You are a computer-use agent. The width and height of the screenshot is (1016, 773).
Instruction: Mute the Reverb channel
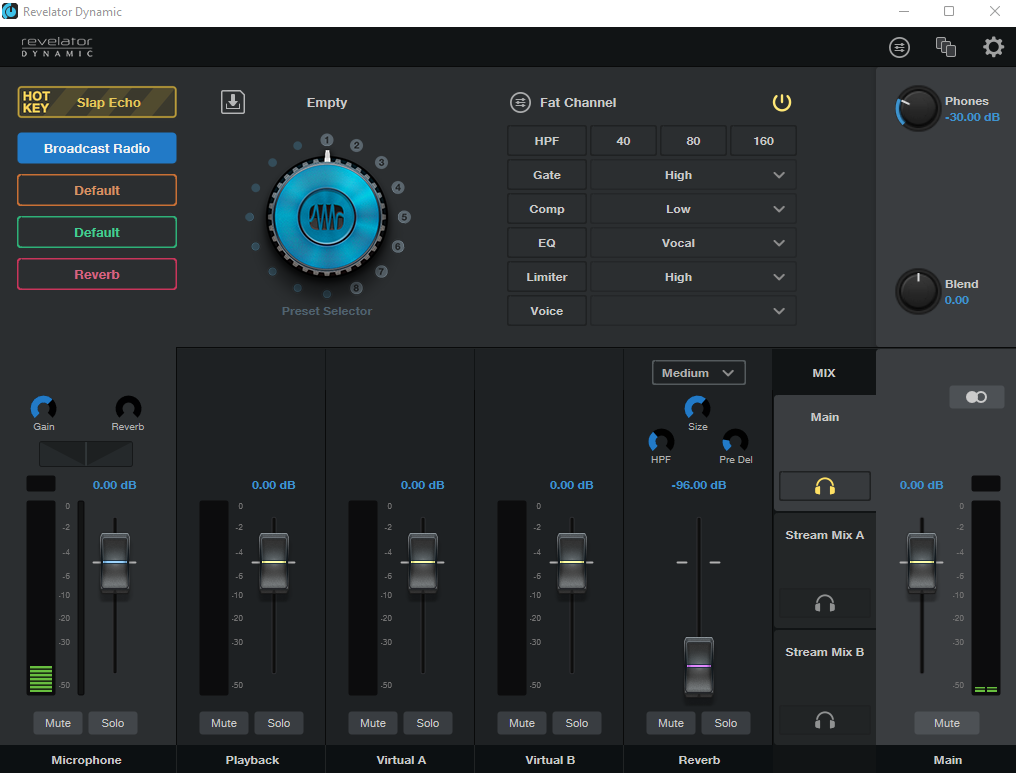pyautogui.click(x=671, y=722)
